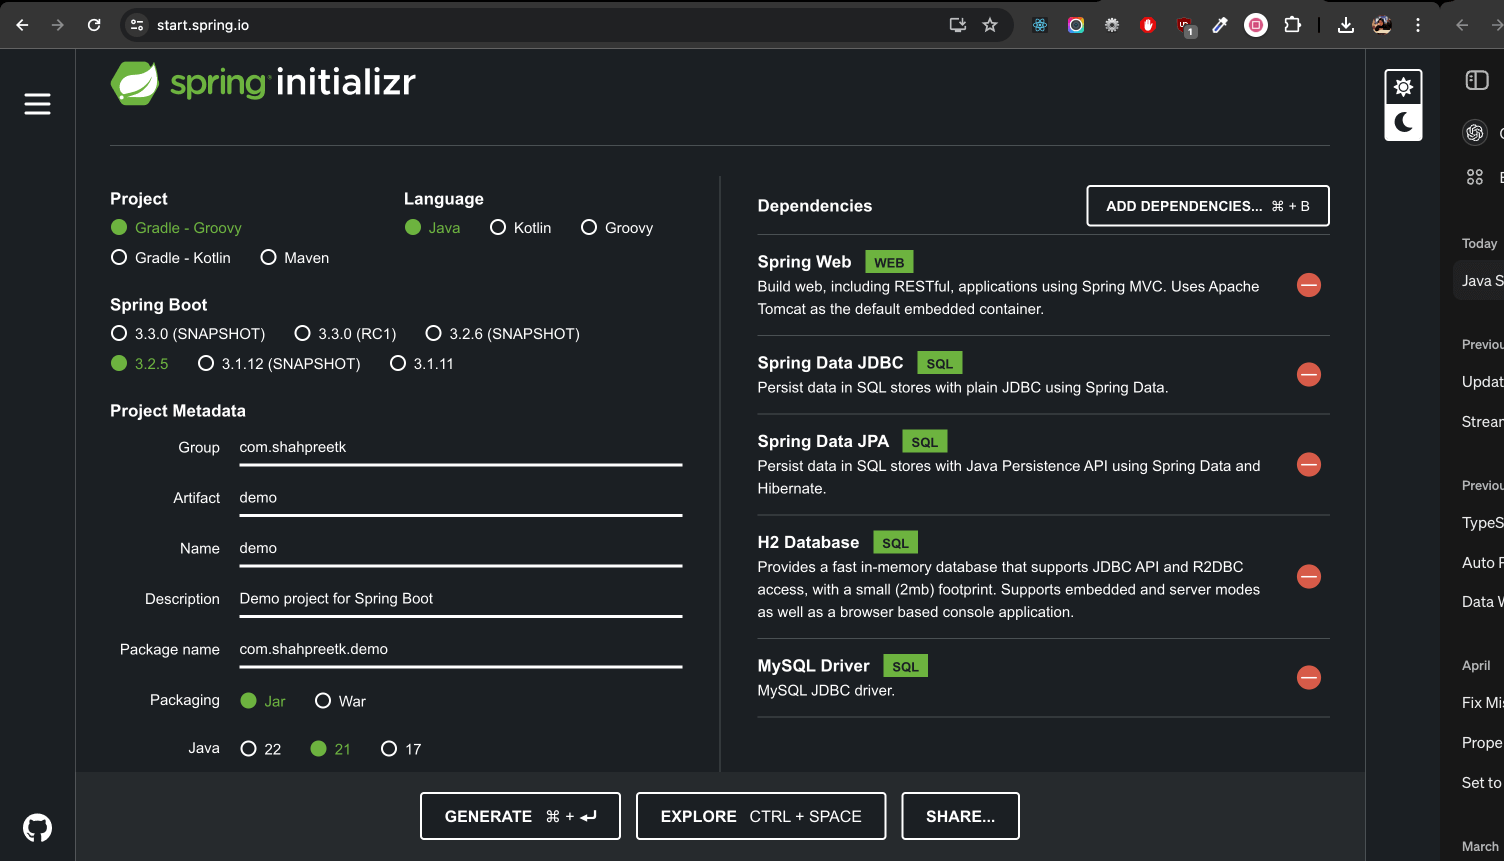
Task: Click the EXPLORE button
Action: pos(761,816)
